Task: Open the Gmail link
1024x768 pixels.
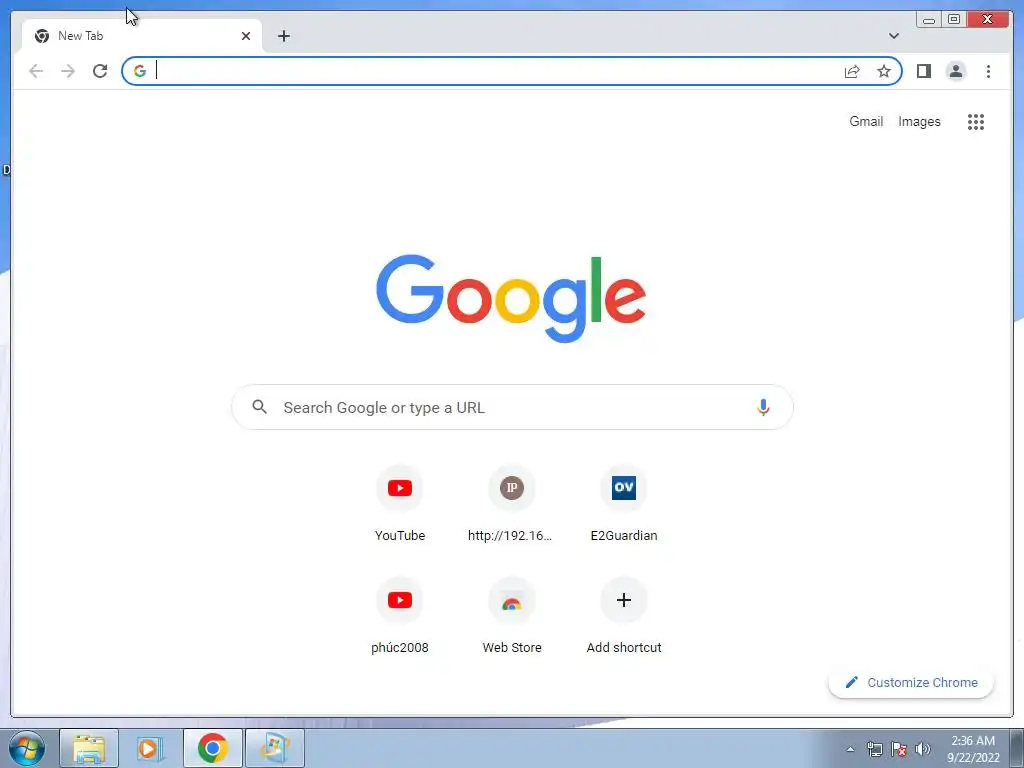Action: (866, 121)
